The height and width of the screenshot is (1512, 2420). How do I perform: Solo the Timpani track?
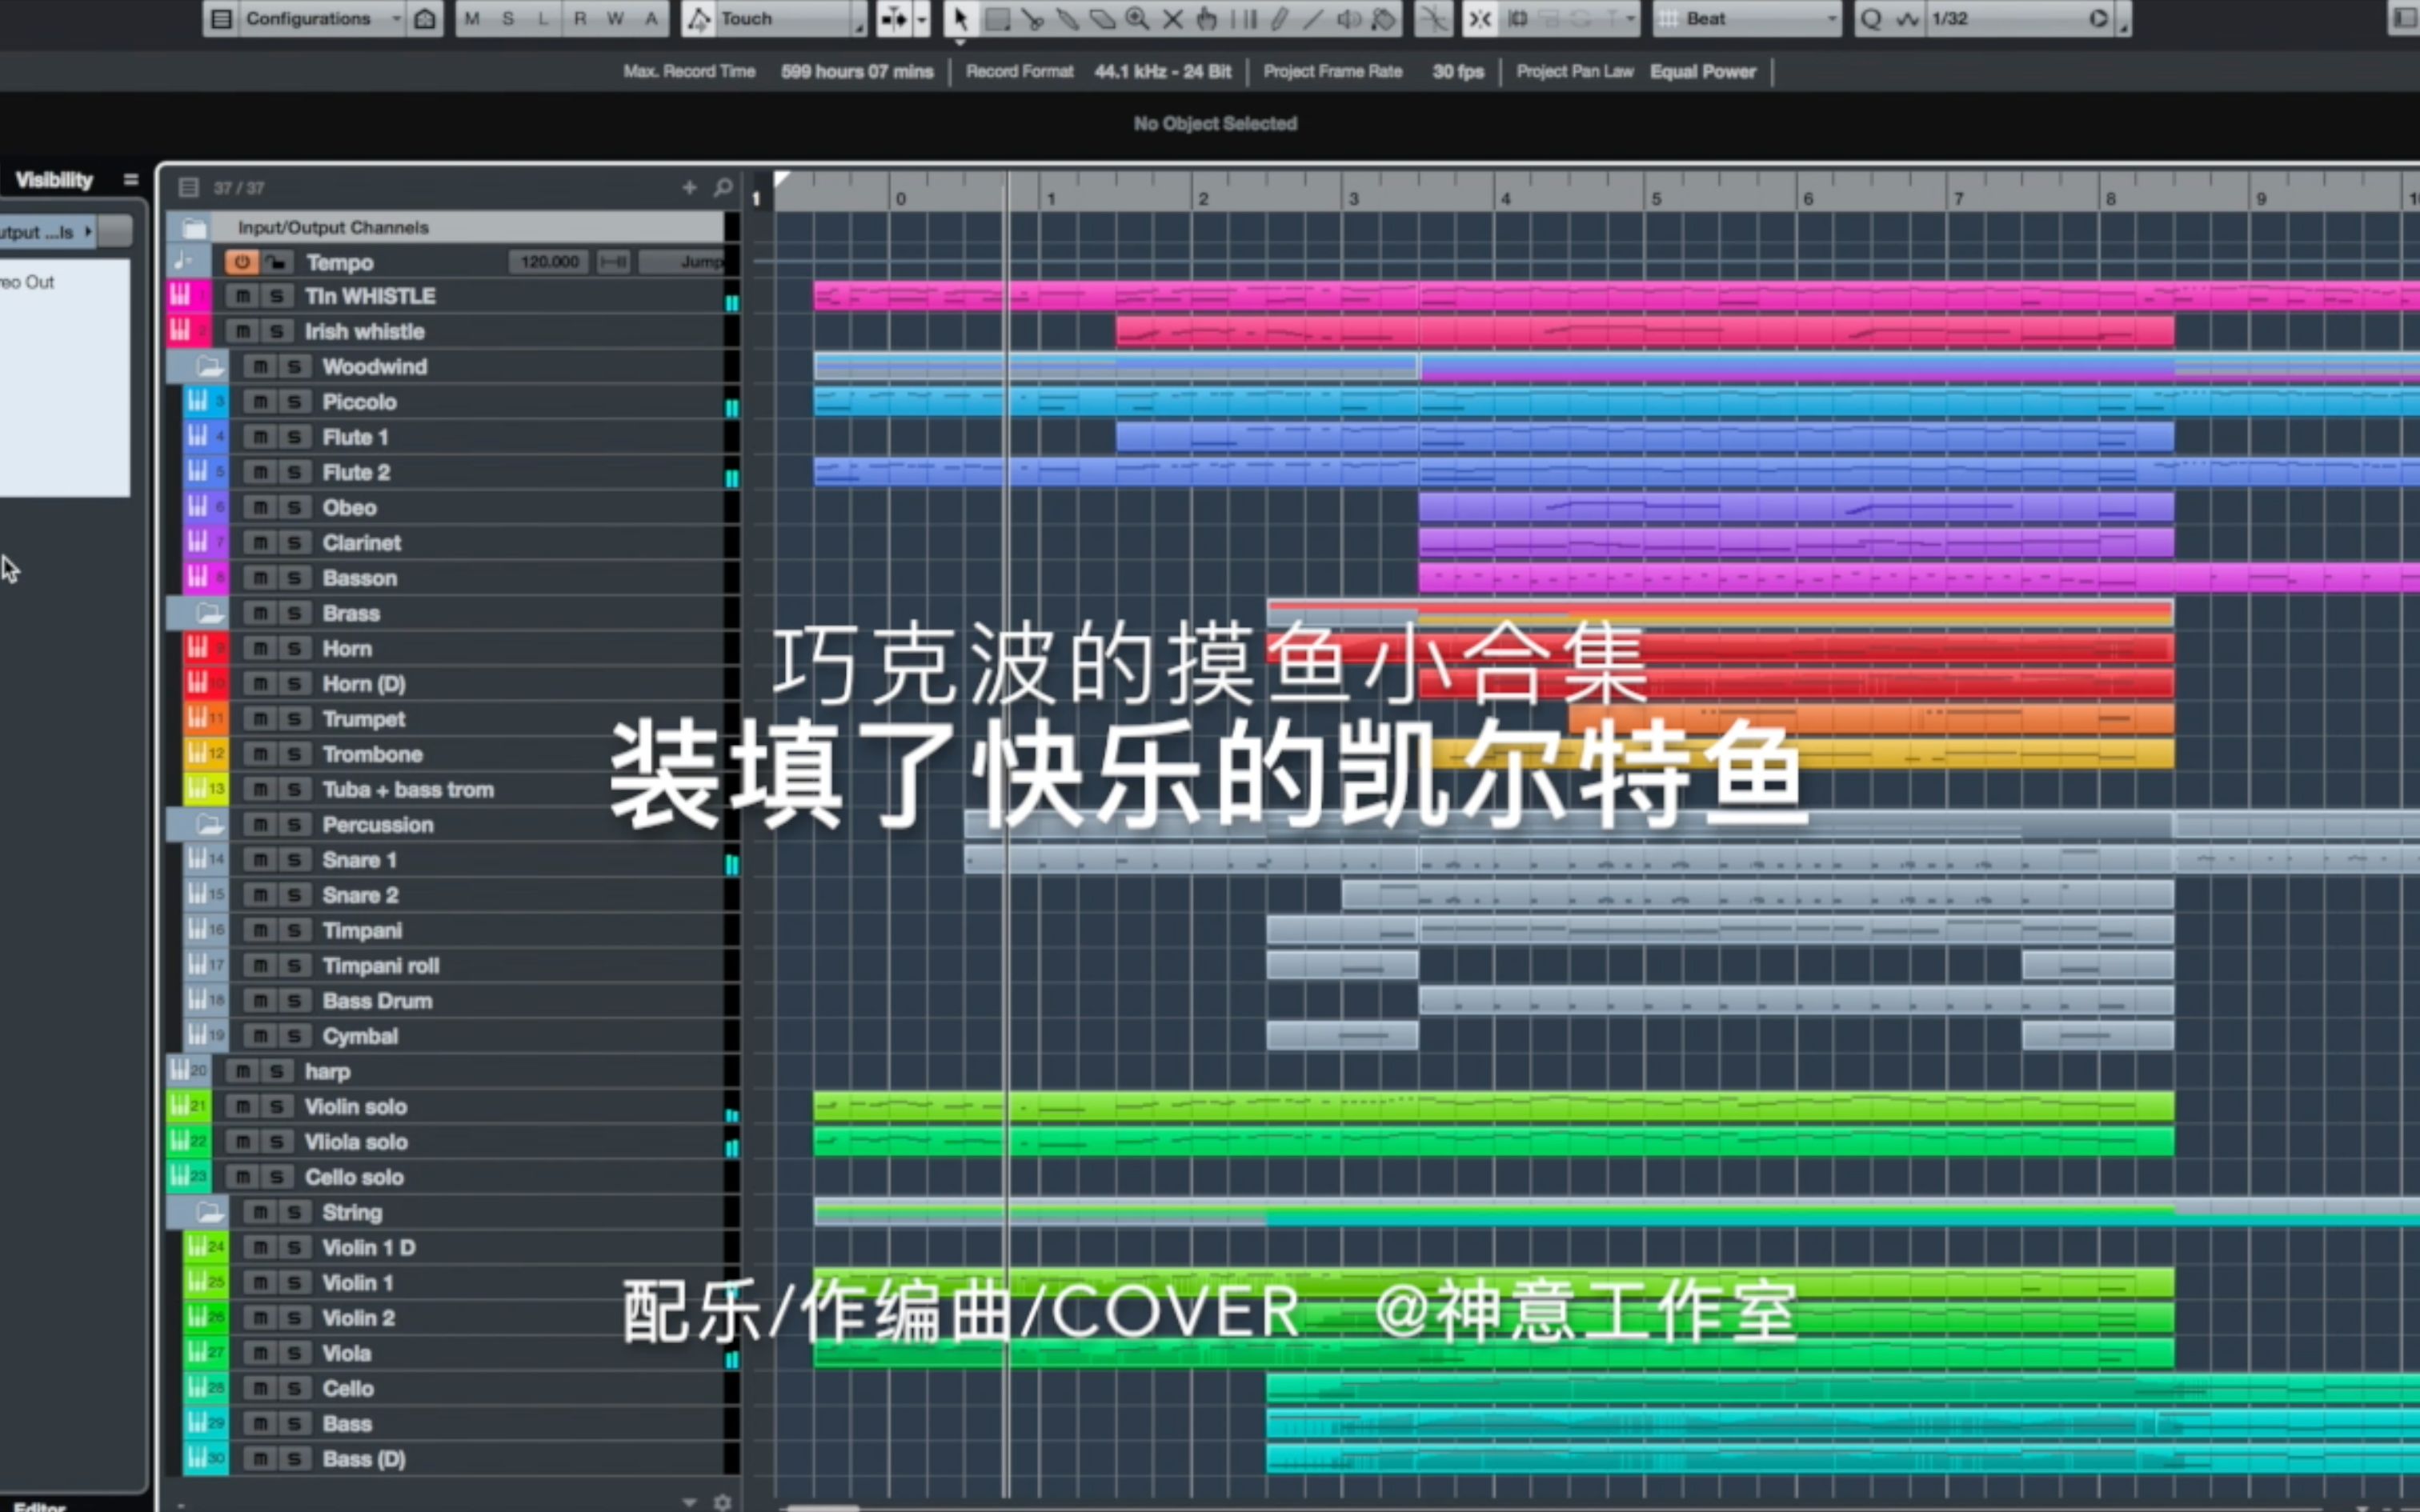[x=294, y=930]
